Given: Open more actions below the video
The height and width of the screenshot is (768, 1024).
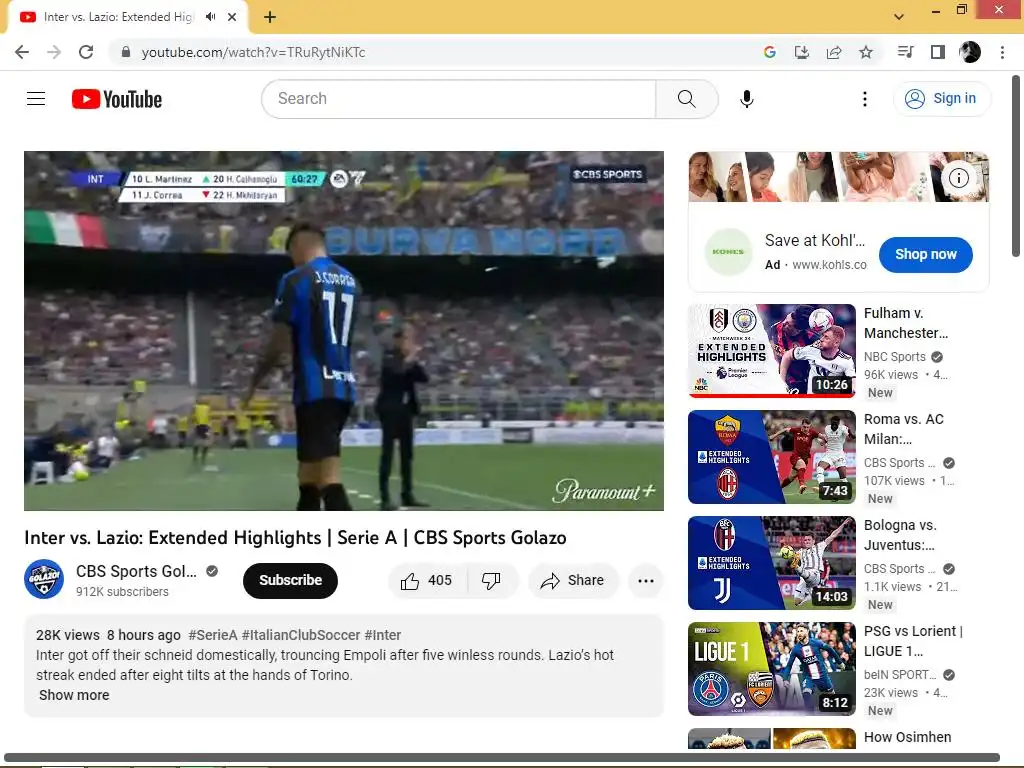Looking at the screenshot, I should pos(646,580).
